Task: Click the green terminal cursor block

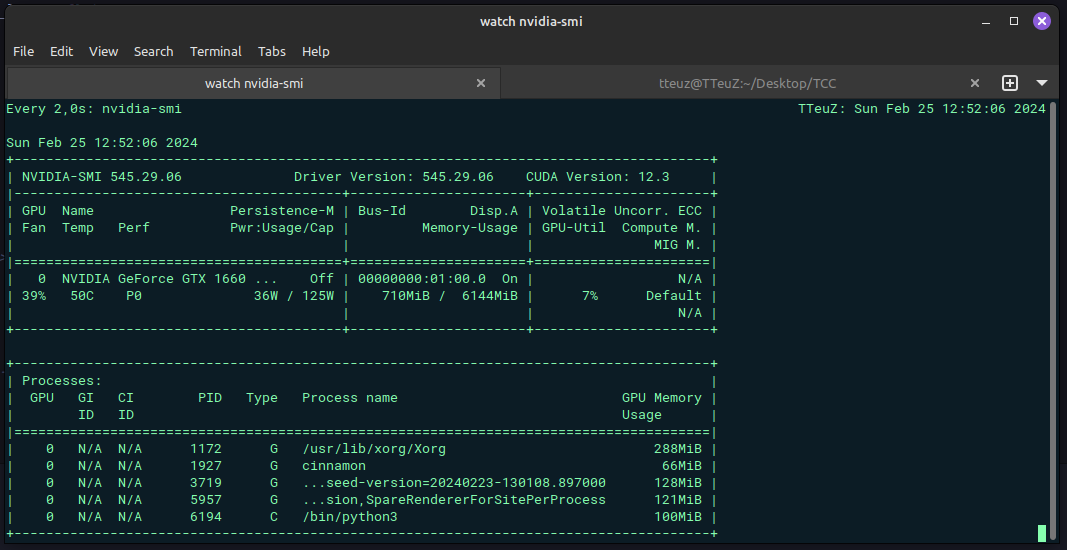Action: pos(1042,533)
